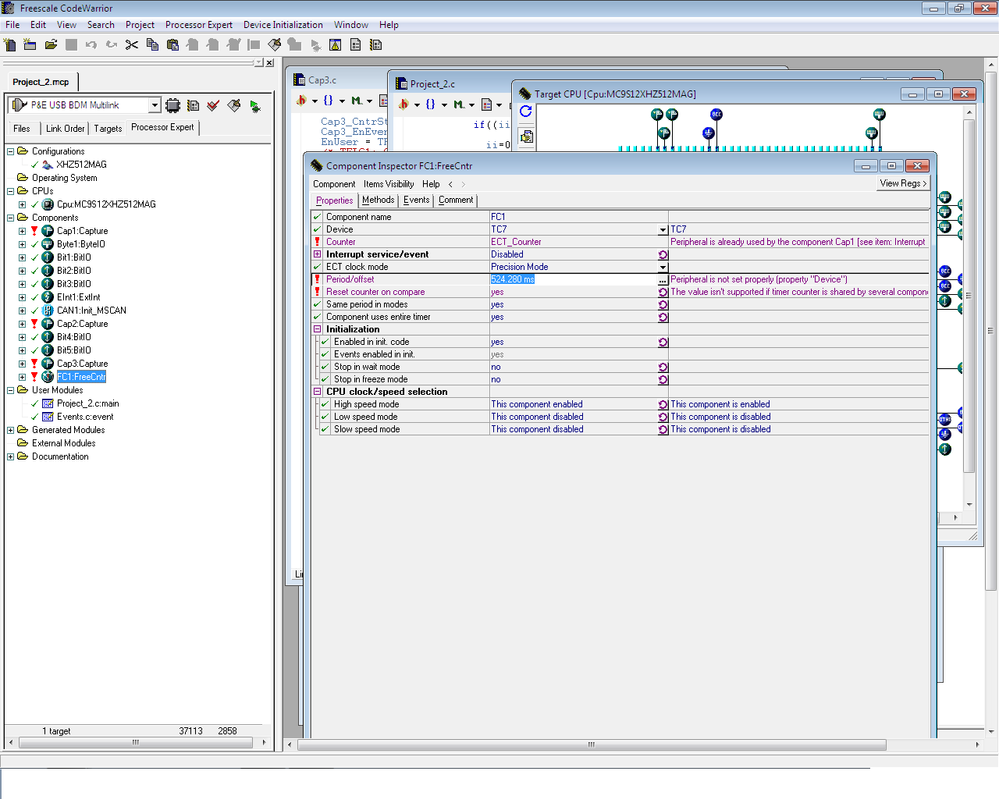The height and width of the screenshot is (799, 999).
Task: Collapse the Initialization group
Action: click(317, 329)
